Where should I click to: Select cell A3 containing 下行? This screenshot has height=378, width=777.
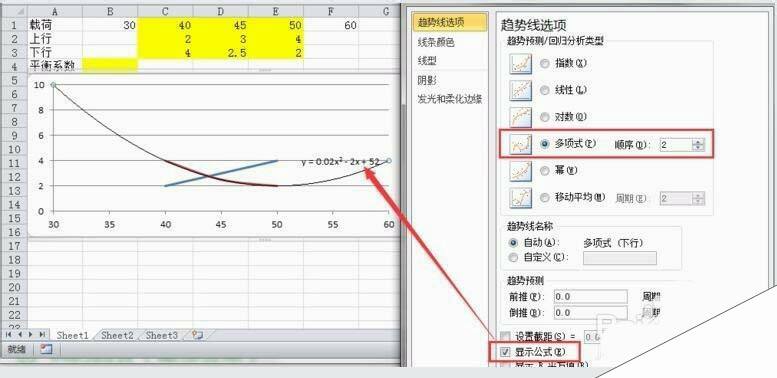click(x=55, y=52)
